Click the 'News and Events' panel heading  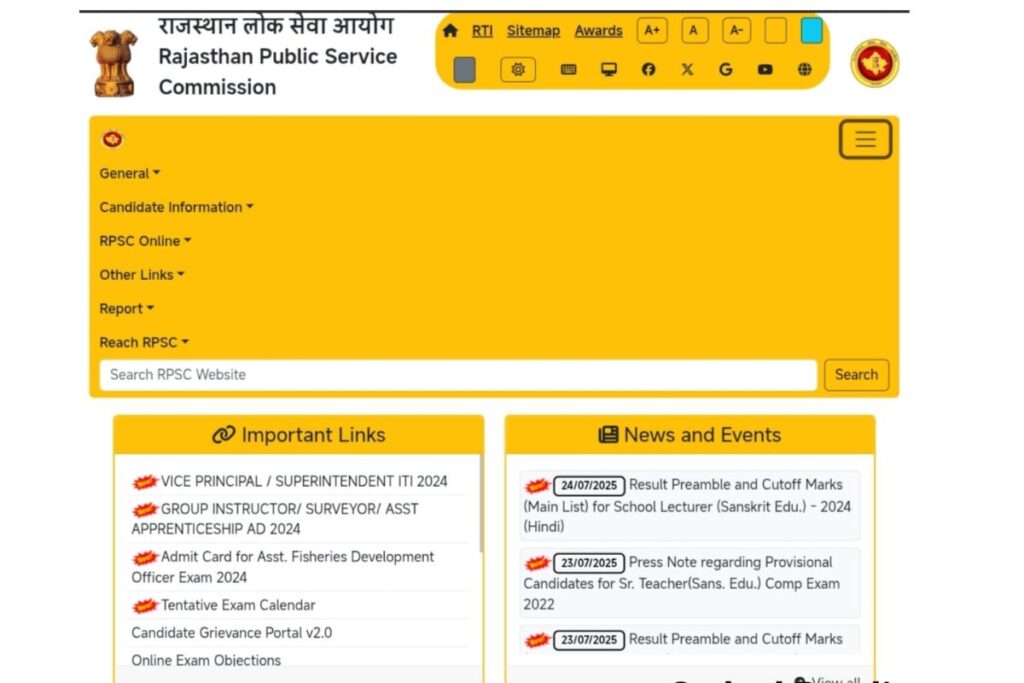coord(702,435)
